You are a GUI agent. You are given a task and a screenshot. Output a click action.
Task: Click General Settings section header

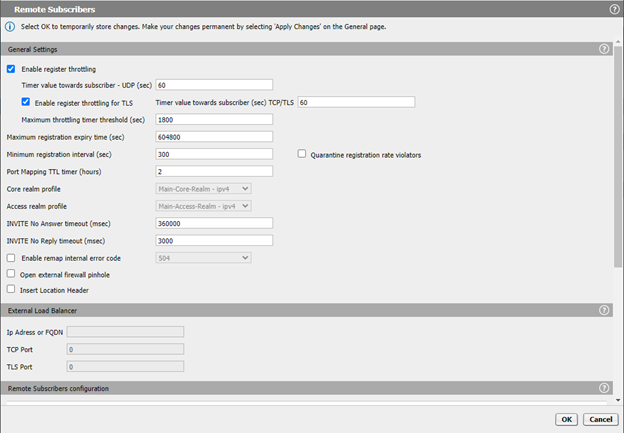point(306,49)
